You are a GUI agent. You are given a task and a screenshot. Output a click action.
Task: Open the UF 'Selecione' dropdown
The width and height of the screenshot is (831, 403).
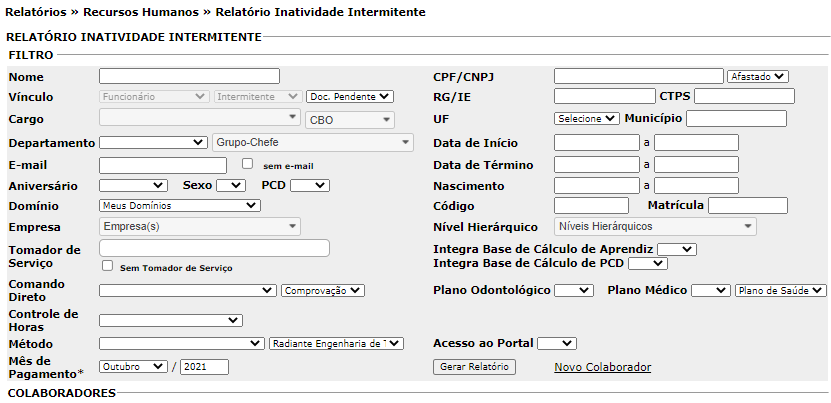click(x=586, y=118)
